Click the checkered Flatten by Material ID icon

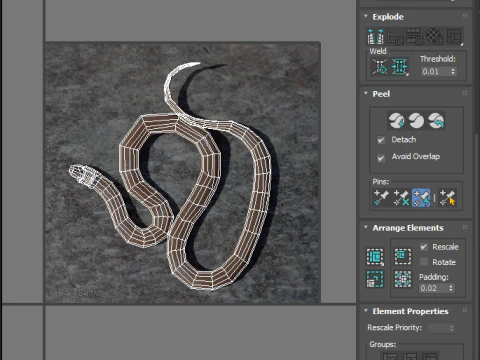(434, 36)
